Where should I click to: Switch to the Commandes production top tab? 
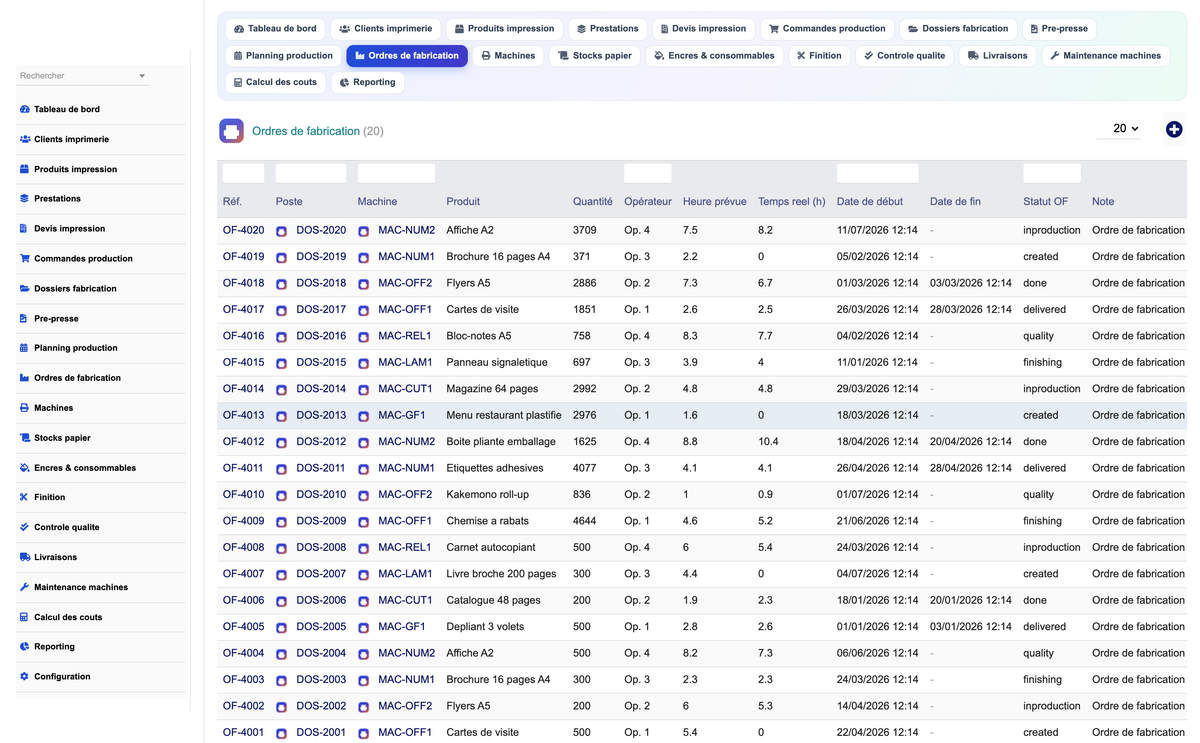(827, 29)
